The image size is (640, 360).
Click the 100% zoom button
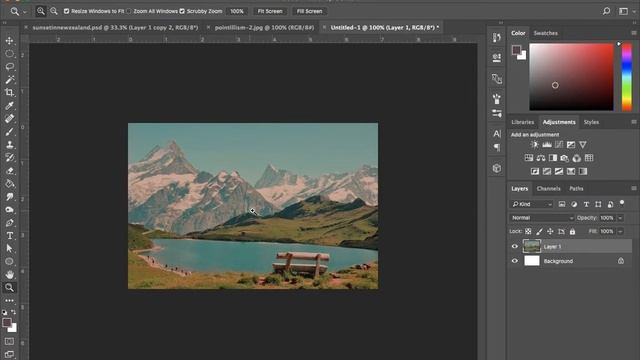click(x=237, y=11)
